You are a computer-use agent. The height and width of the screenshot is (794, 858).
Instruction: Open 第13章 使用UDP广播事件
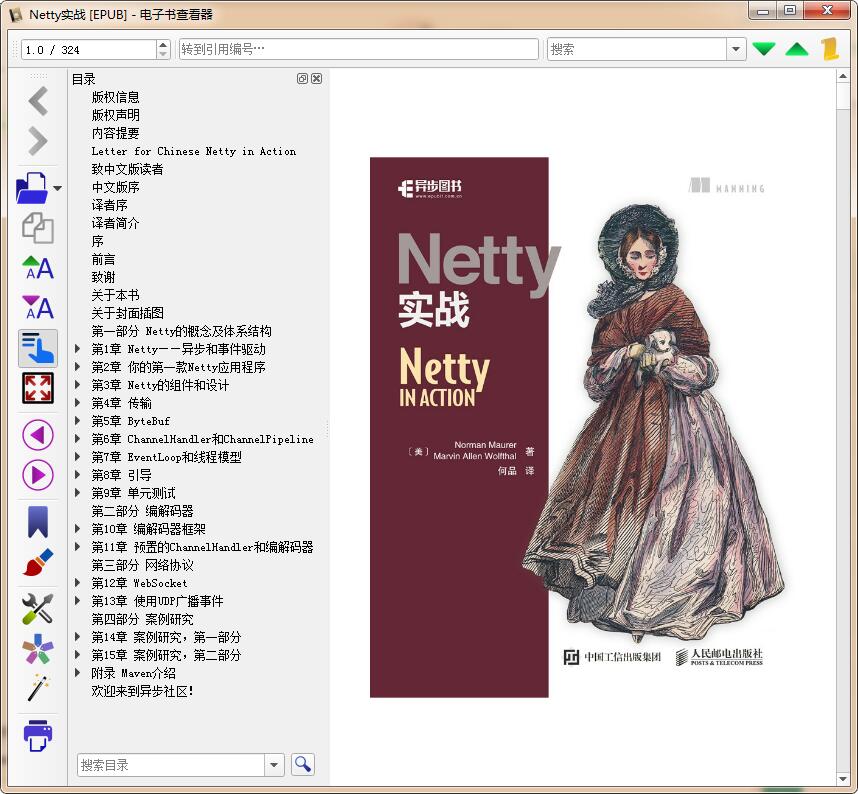(157, 601)
